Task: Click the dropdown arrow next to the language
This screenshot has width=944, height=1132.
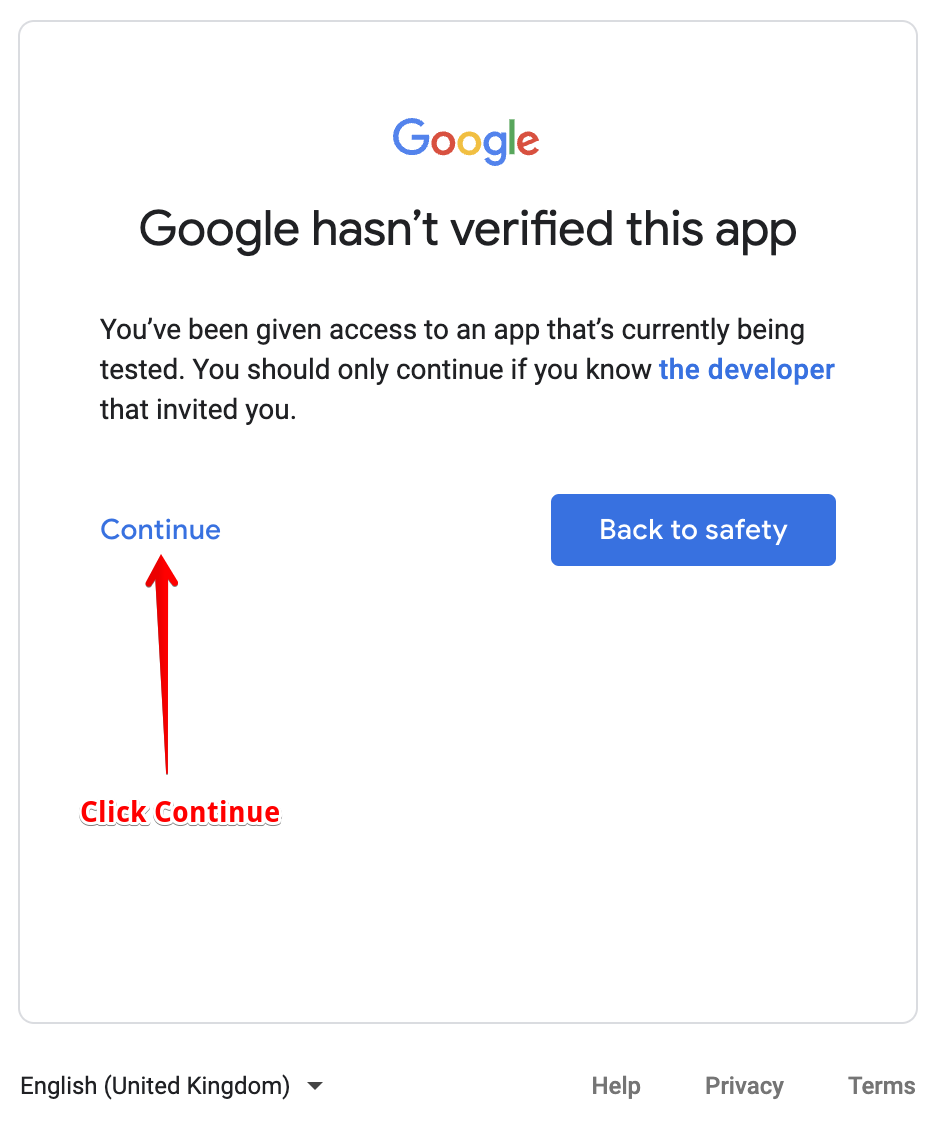Action: point(314,1086)
